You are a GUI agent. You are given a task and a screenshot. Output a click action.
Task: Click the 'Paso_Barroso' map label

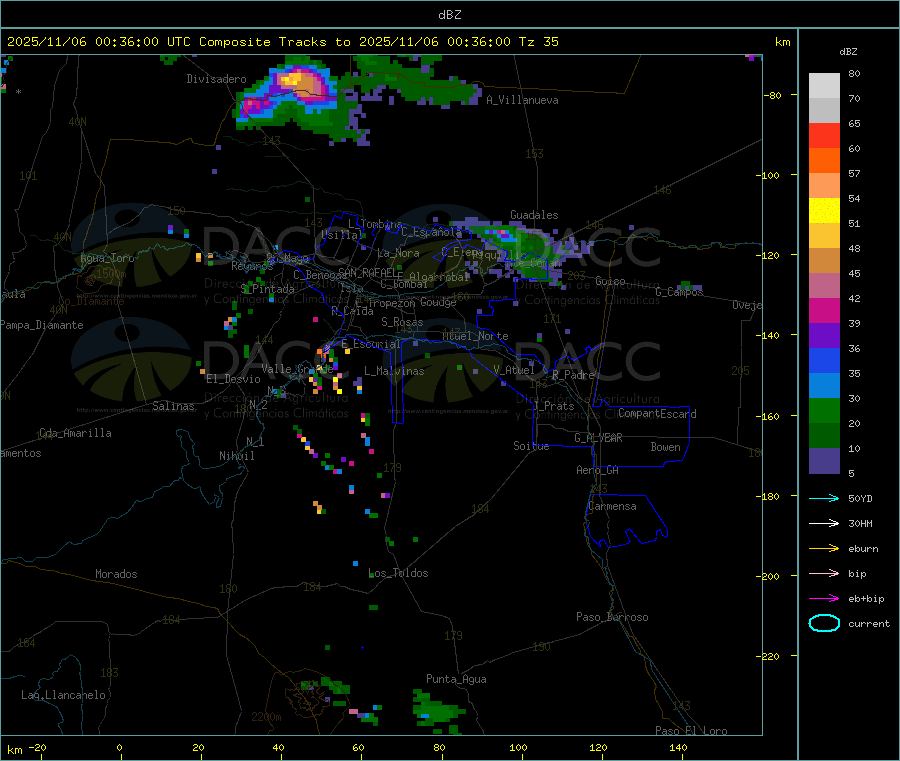[x=612, y=617]
